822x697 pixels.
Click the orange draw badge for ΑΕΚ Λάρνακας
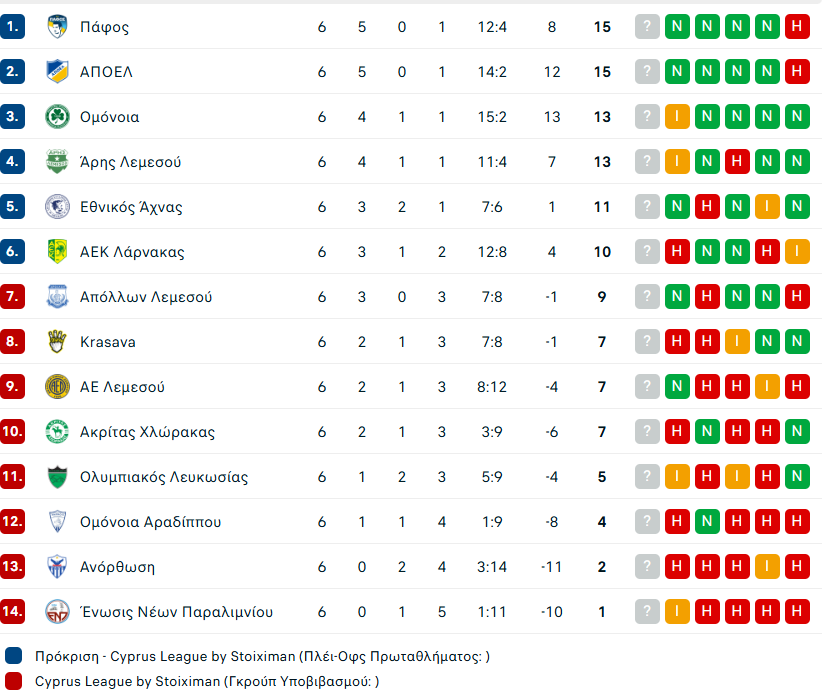point(797,252)
